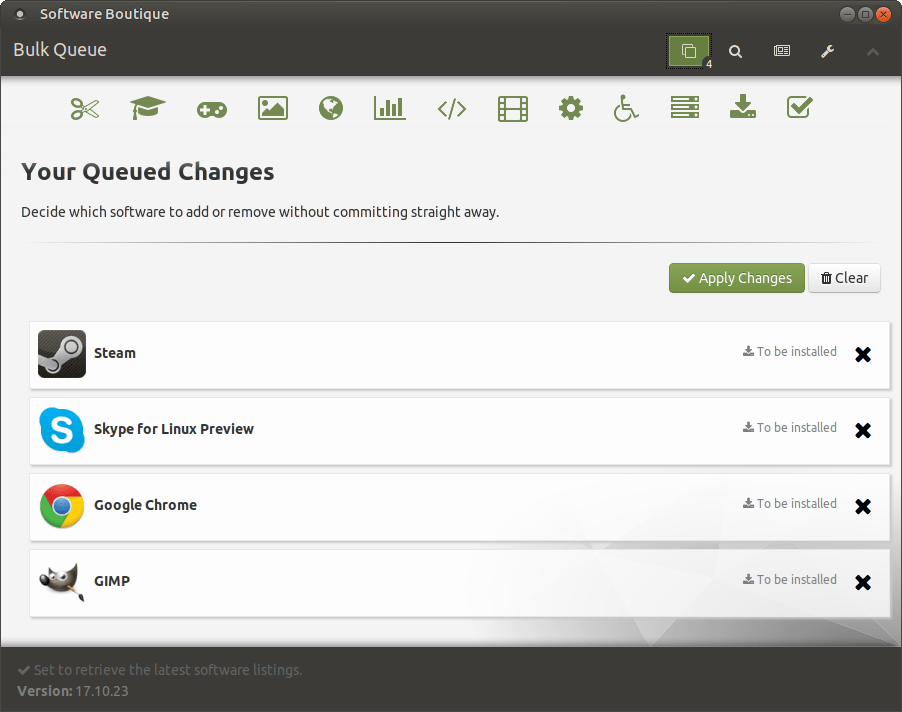Remove Skype for Linux Preview from queue
Viewport: 902px width, 712px height.
(x=862, y=430)
